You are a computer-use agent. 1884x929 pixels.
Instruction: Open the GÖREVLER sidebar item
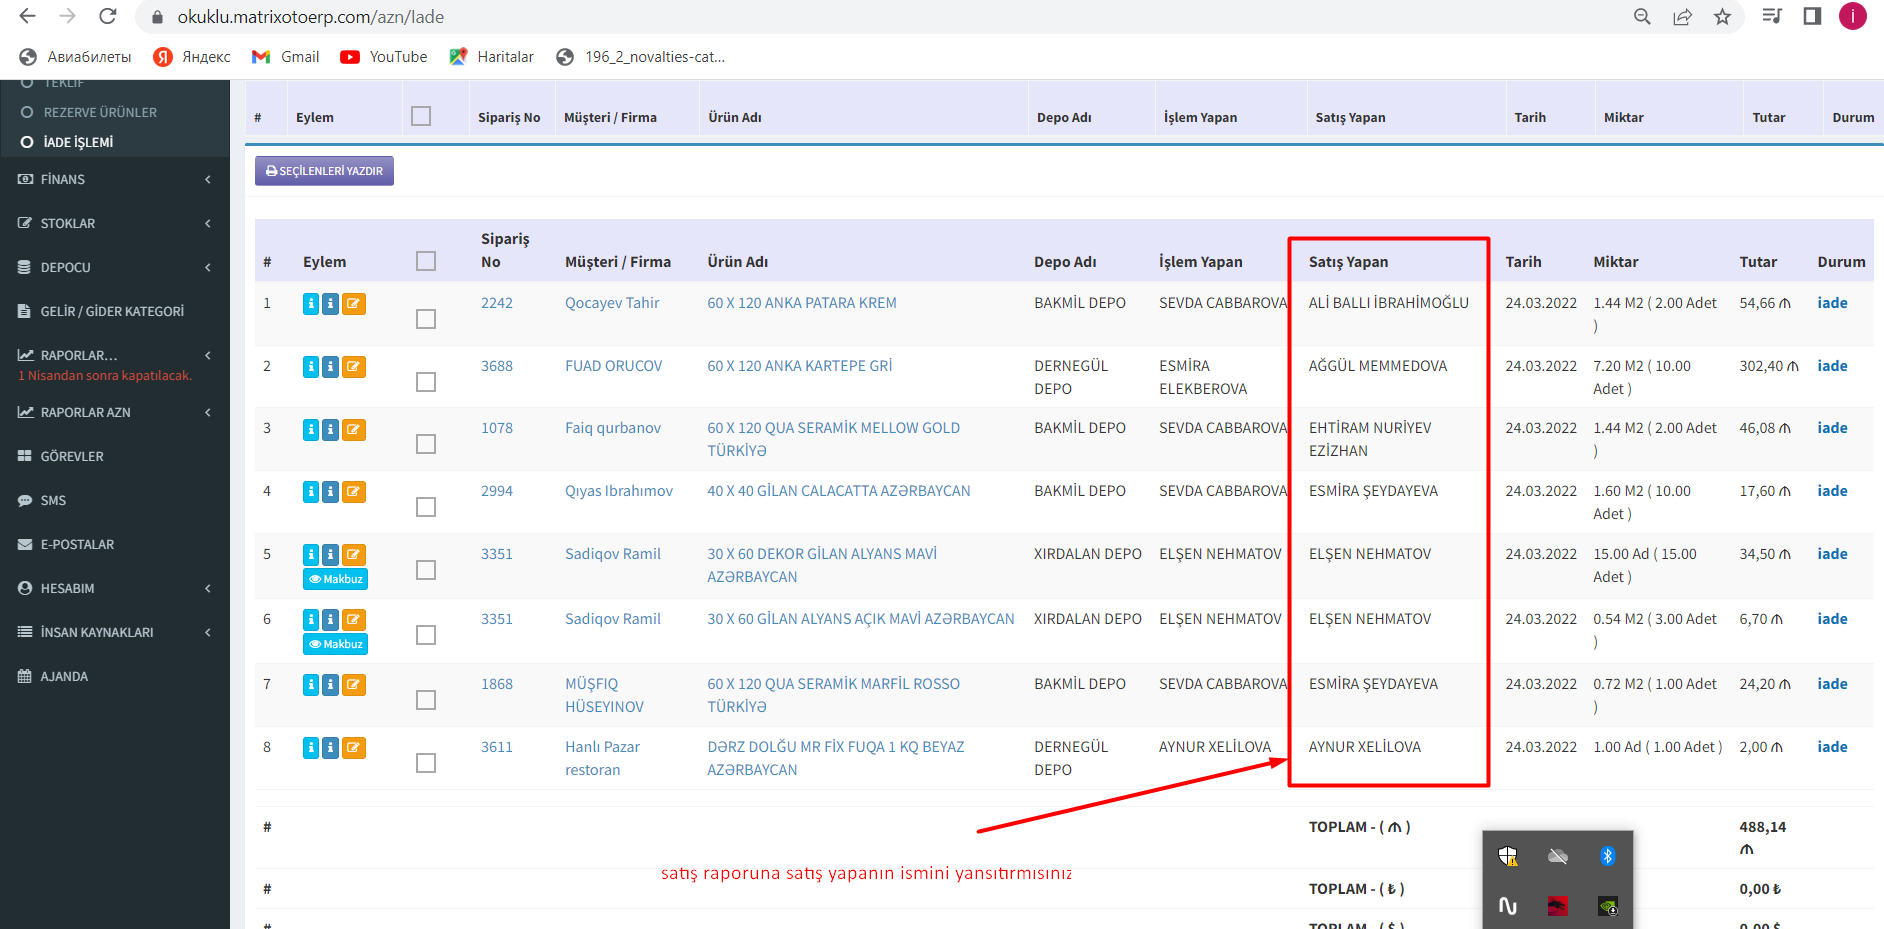click(72, 457)
